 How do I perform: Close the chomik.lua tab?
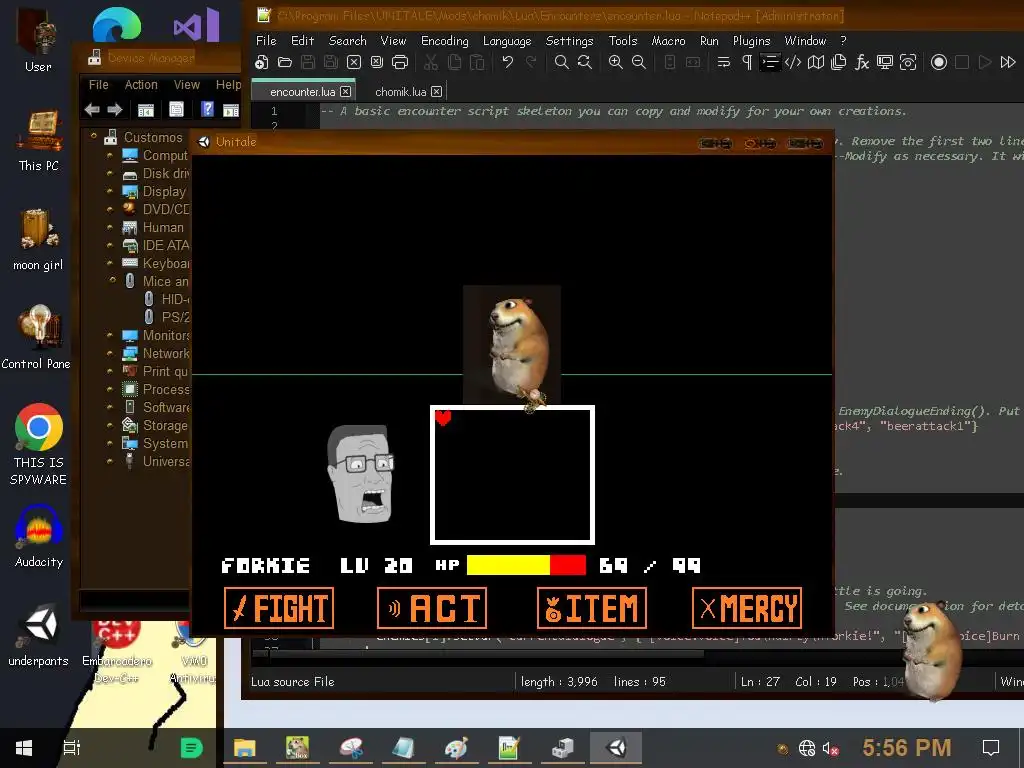[436, 91]
